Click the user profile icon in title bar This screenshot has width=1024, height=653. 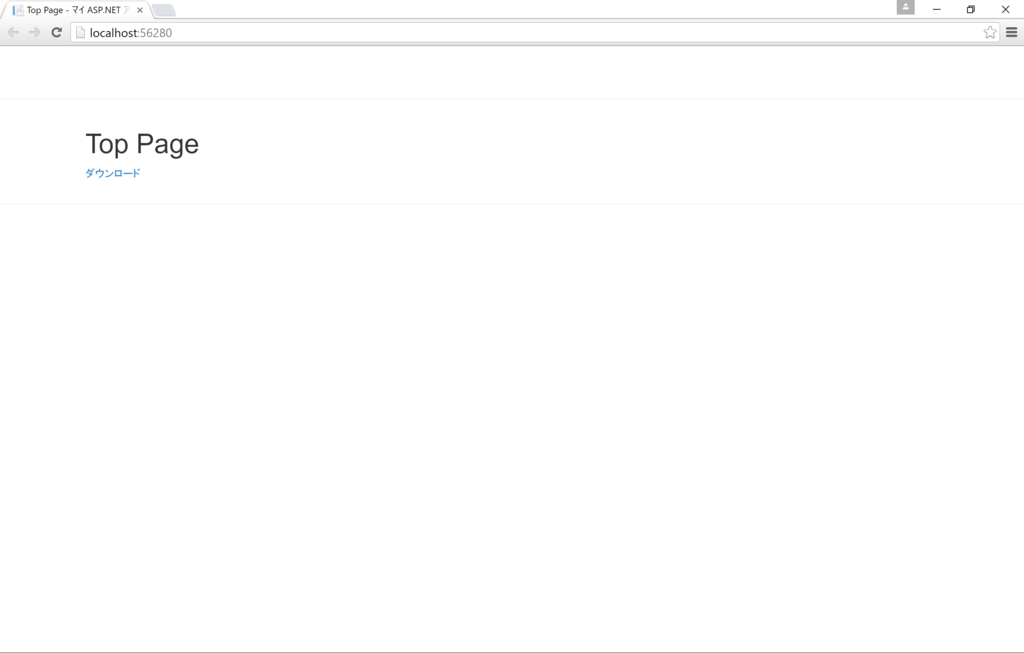[905, 8]
